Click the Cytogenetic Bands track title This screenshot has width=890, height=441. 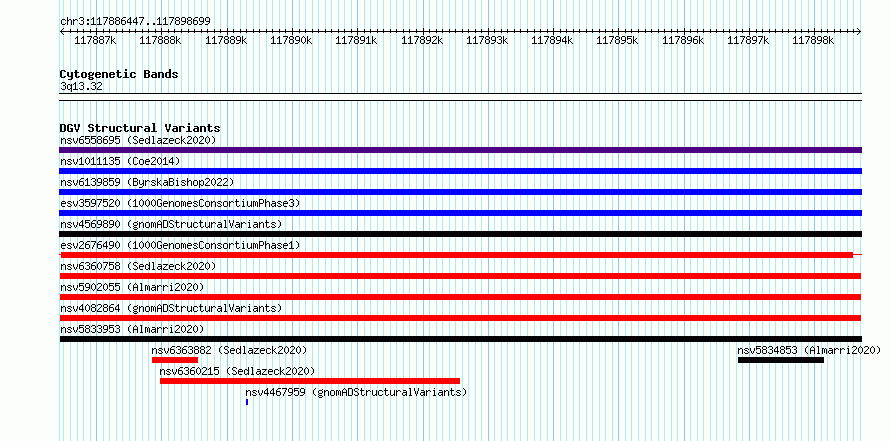point(119,74)
